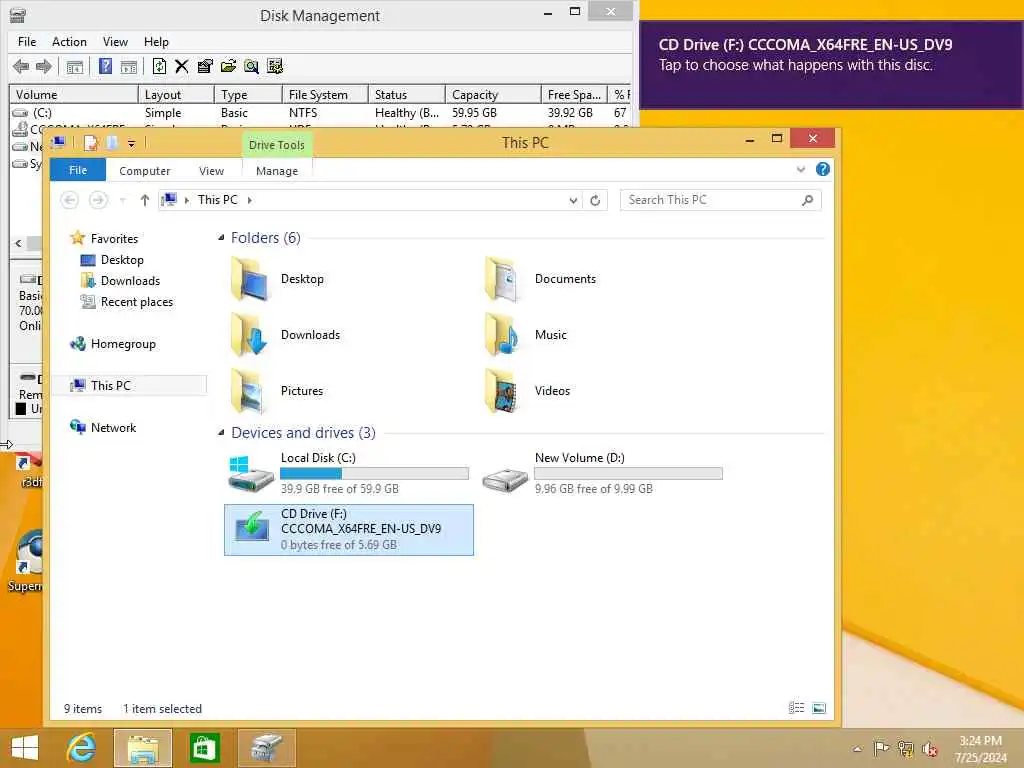Click the settings list icon at toolbar end
Image resolution: width=1024 pixels, height=768 pixels.
(275, 66)
